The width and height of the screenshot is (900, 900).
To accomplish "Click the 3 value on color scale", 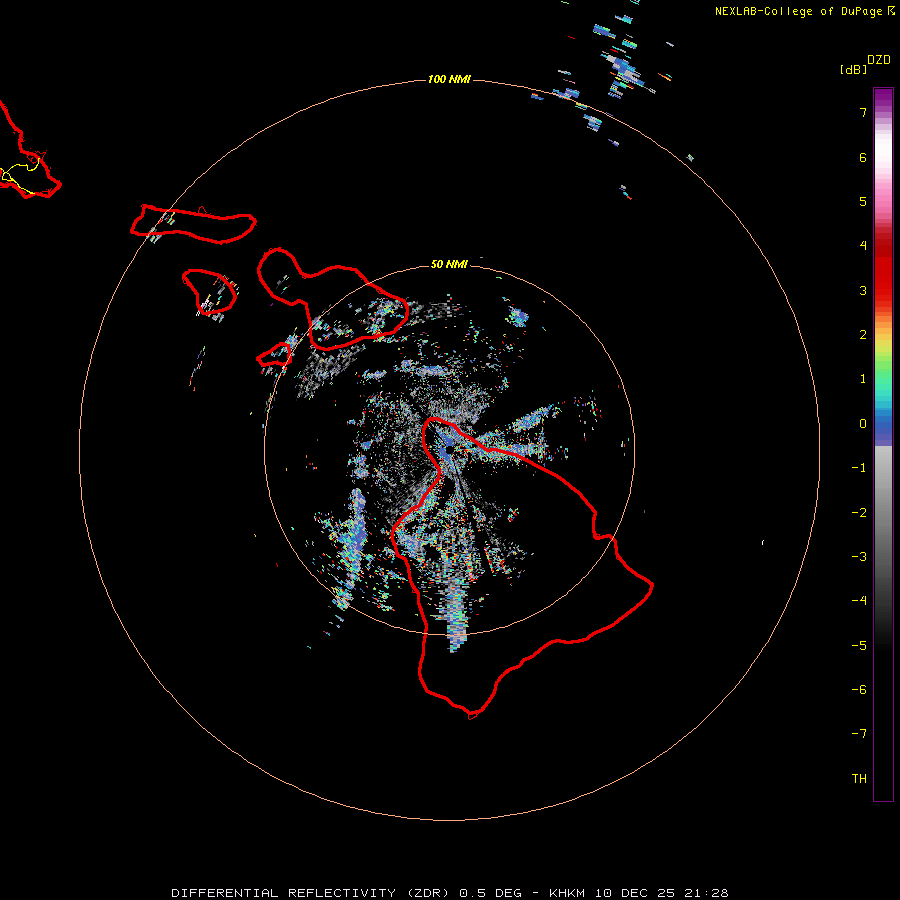I will point(863,290).
